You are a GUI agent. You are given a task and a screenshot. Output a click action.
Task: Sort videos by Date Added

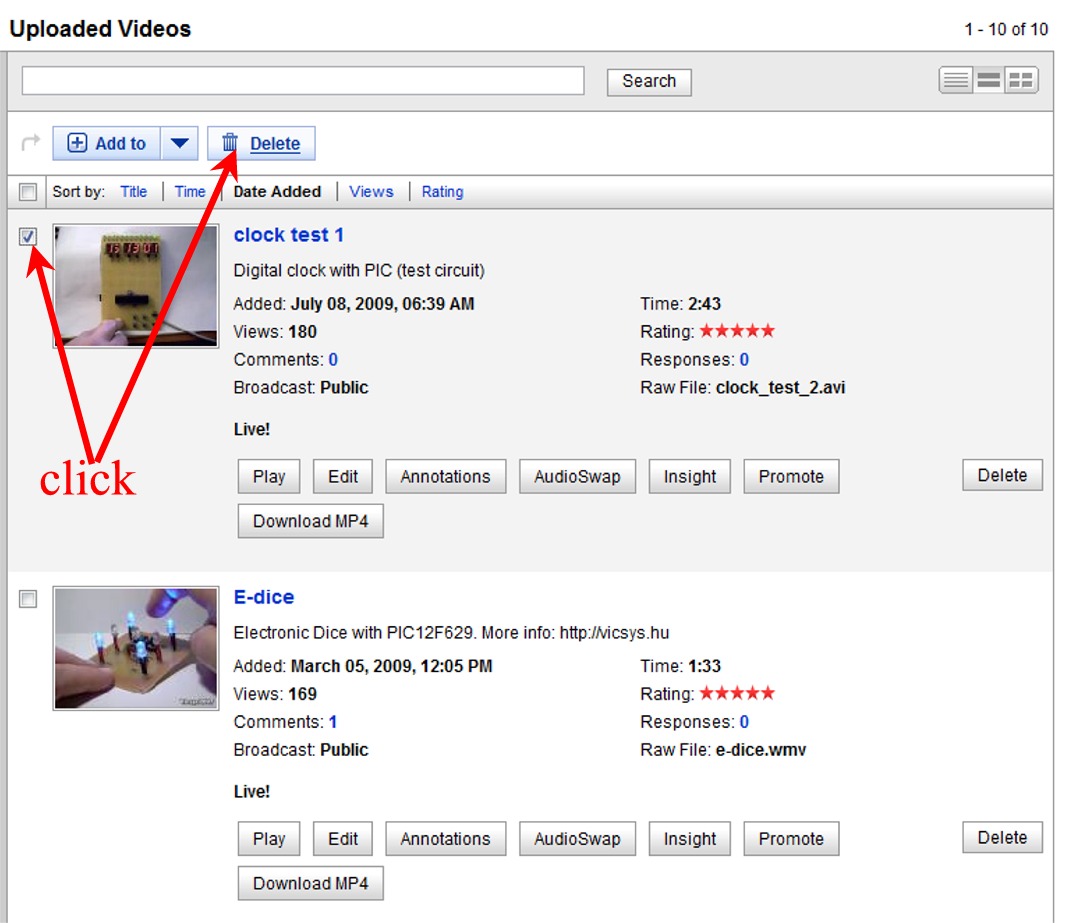click(277, 191)
